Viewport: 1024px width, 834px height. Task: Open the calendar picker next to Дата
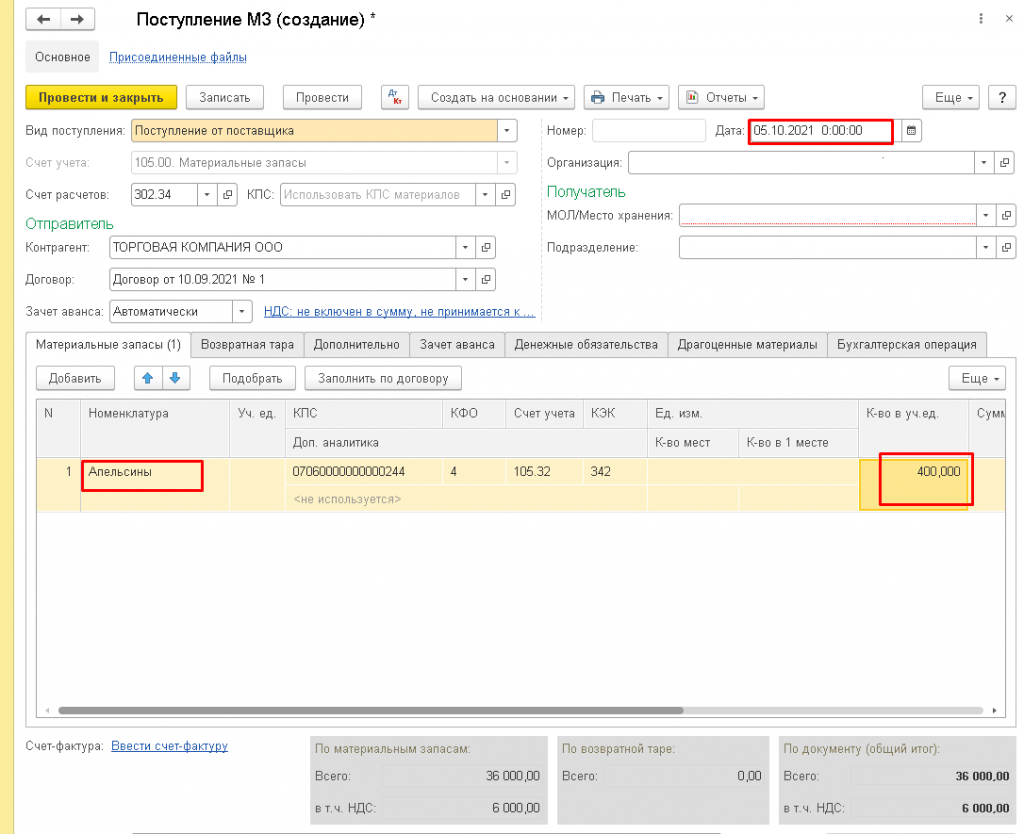point(910,131)
